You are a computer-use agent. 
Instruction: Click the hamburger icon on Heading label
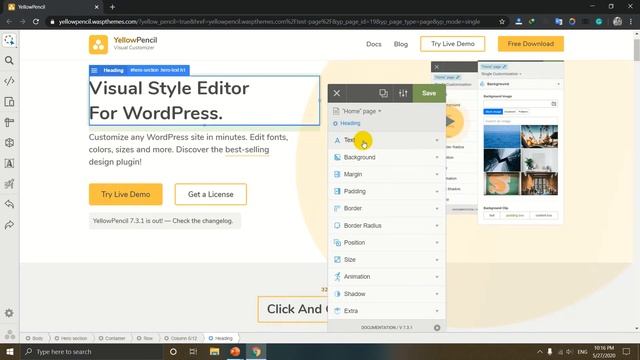[x=94, y=70]
